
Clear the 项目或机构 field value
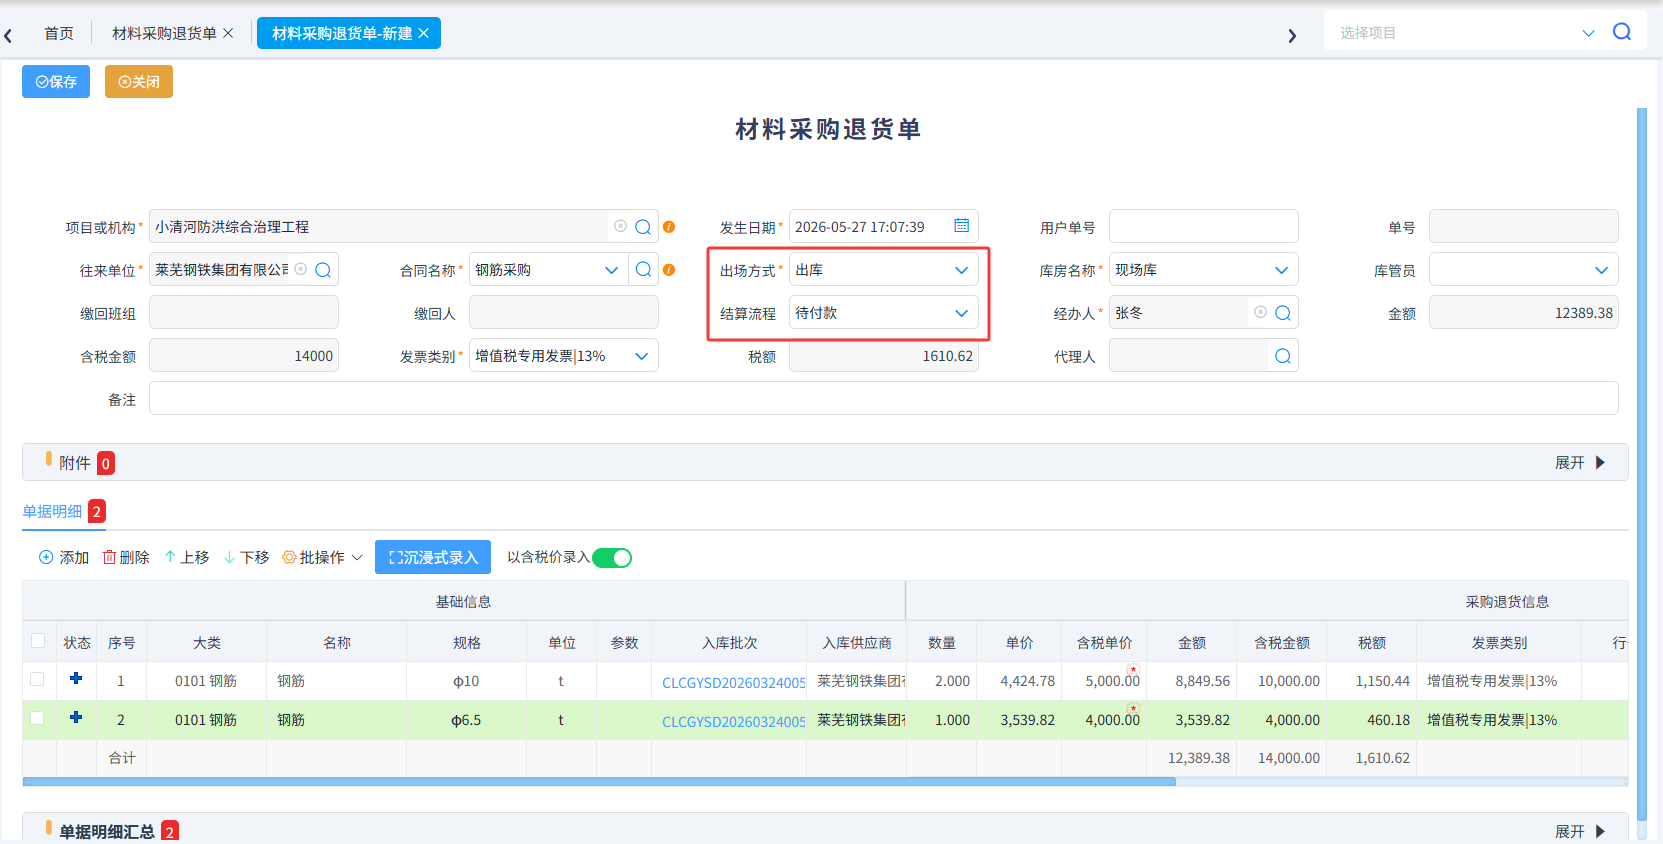[x=620, y=226]
